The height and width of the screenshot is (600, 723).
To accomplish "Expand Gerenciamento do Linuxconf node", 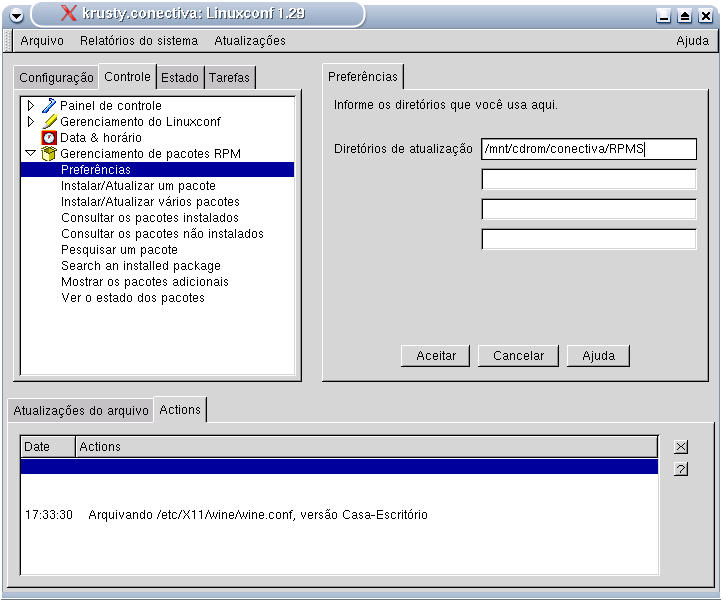I will (x=31, y=122).
